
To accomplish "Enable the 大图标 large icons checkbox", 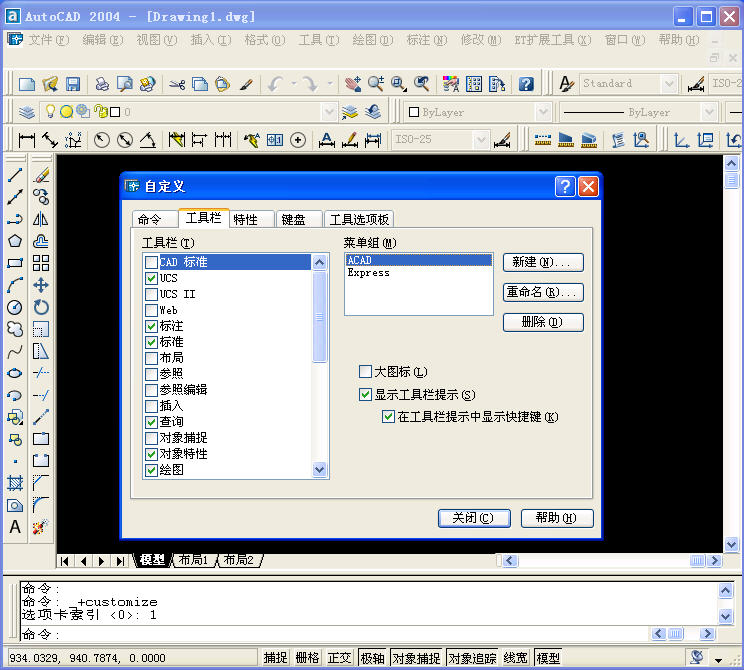I will [365, 372].
